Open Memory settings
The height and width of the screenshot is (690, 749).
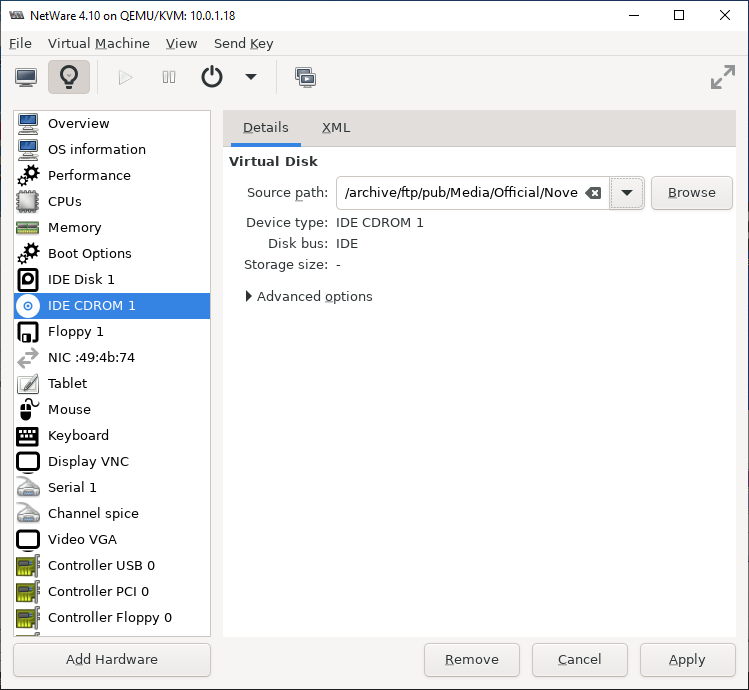pyautogui.click(x=112, y=227)
